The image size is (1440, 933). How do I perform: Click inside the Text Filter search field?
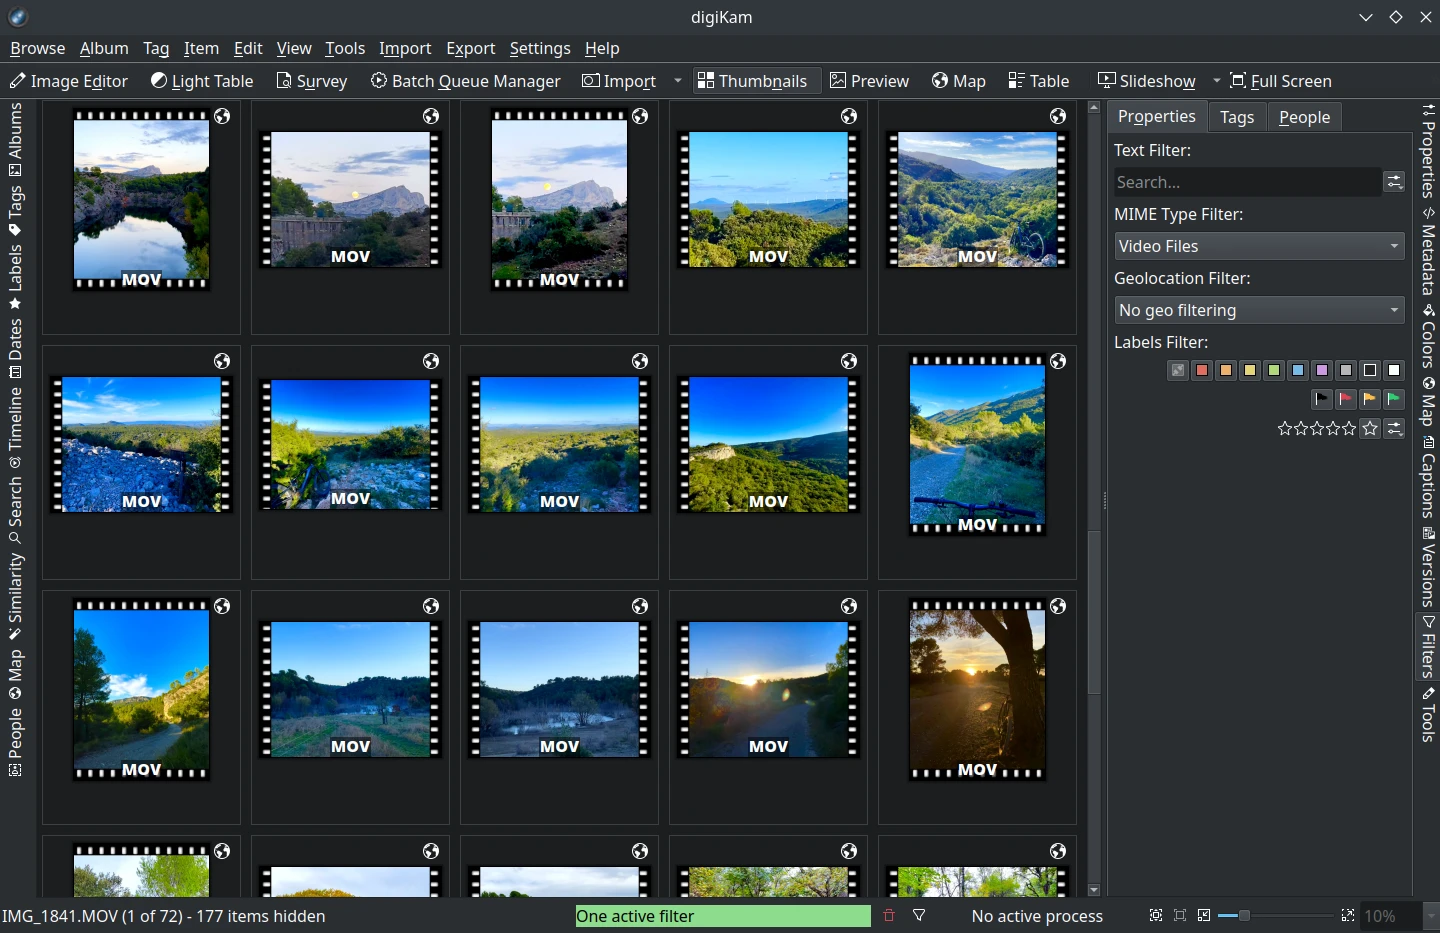(1245, 182)
